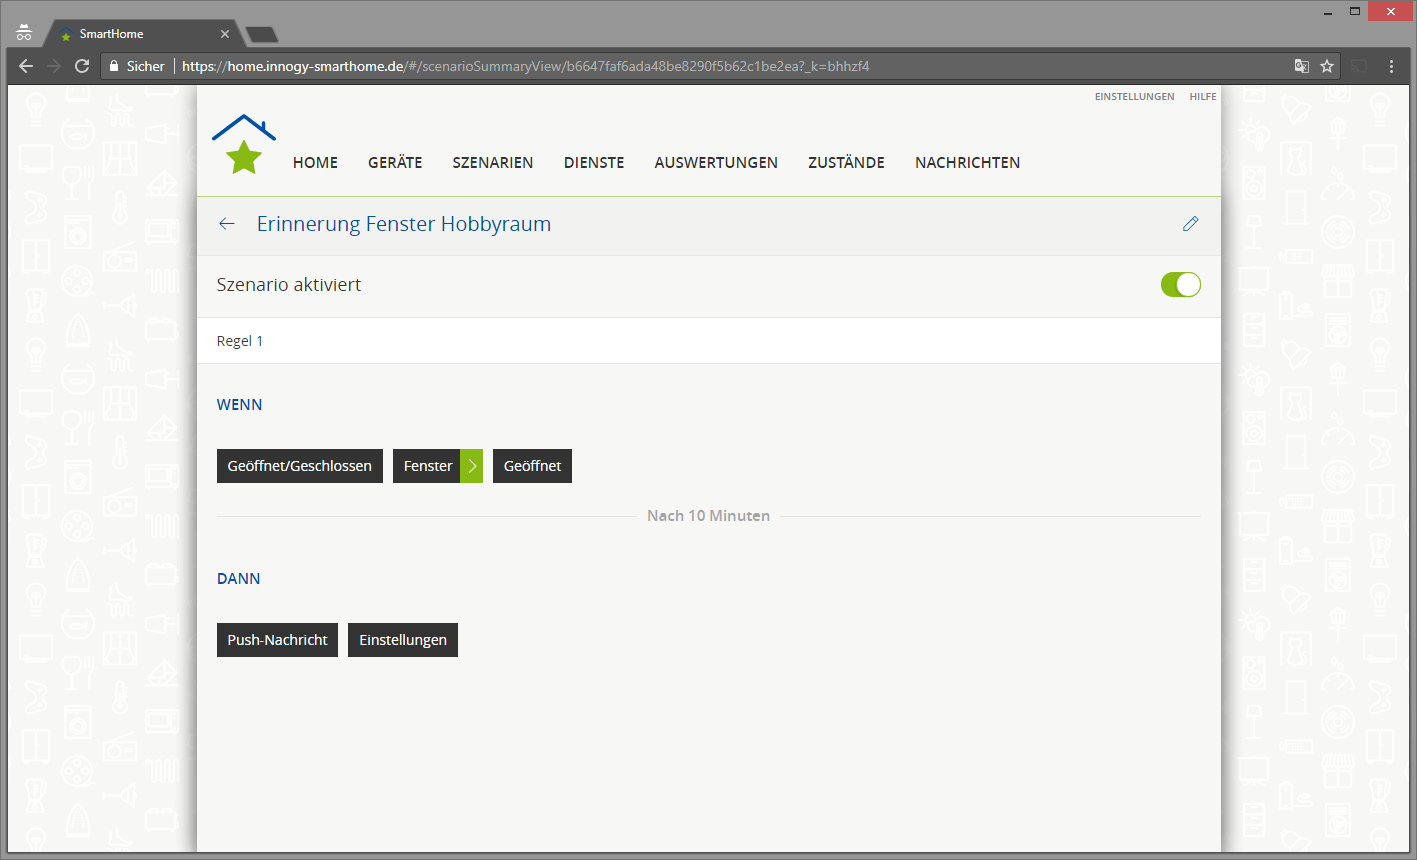Bookmark page with the star icon
Viewport: 1417px width, 860px height.
tap(1327, 66)
